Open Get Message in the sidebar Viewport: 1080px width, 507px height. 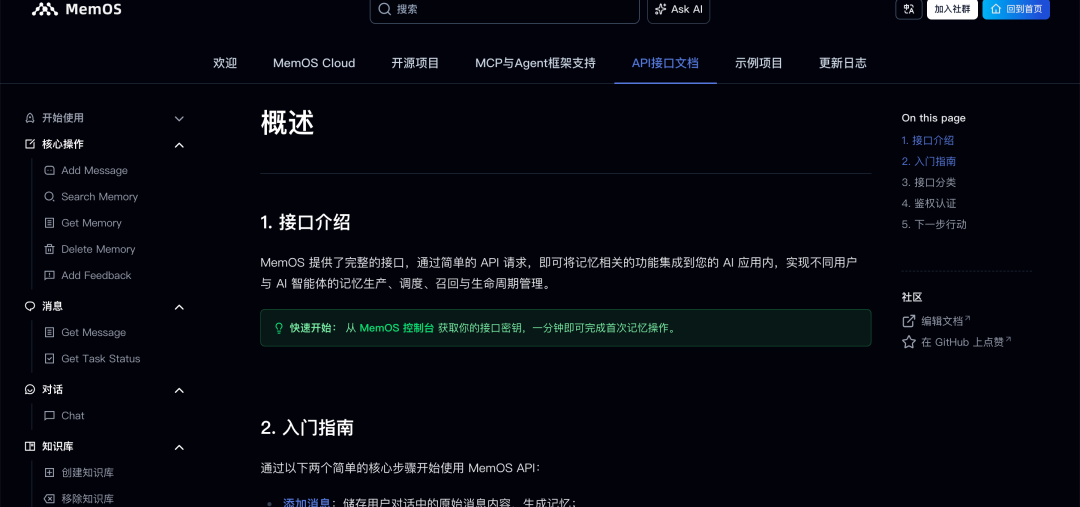coord(93,332)
